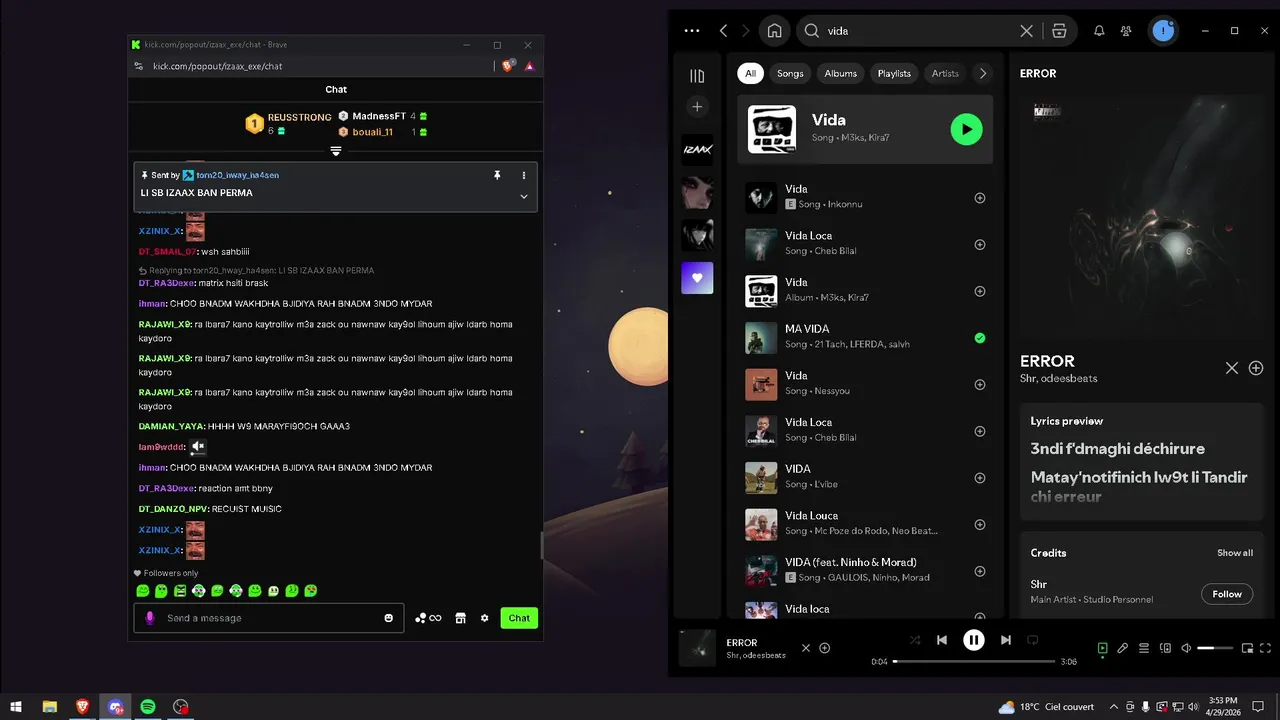Unpin message pin icon in Kick chat
Viewport: 1280px width, 720px height.
[497, 175]
